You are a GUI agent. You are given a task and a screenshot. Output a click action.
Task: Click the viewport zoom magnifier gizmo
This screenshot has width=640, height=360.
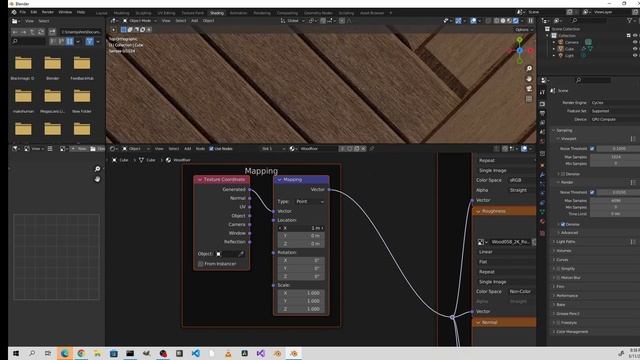point(529,69)
